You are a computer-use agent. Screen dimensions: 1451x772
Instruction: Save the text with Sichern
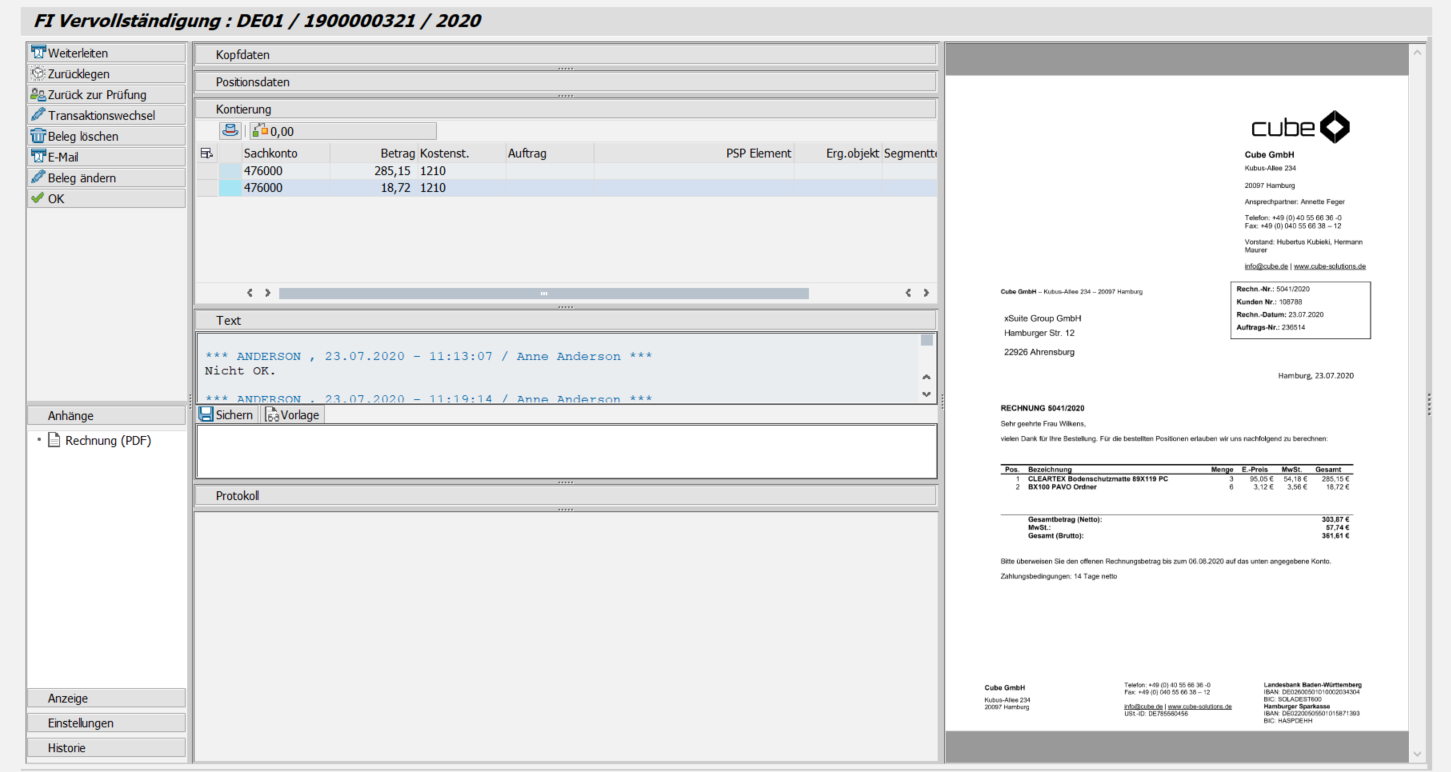click(227, 414)
